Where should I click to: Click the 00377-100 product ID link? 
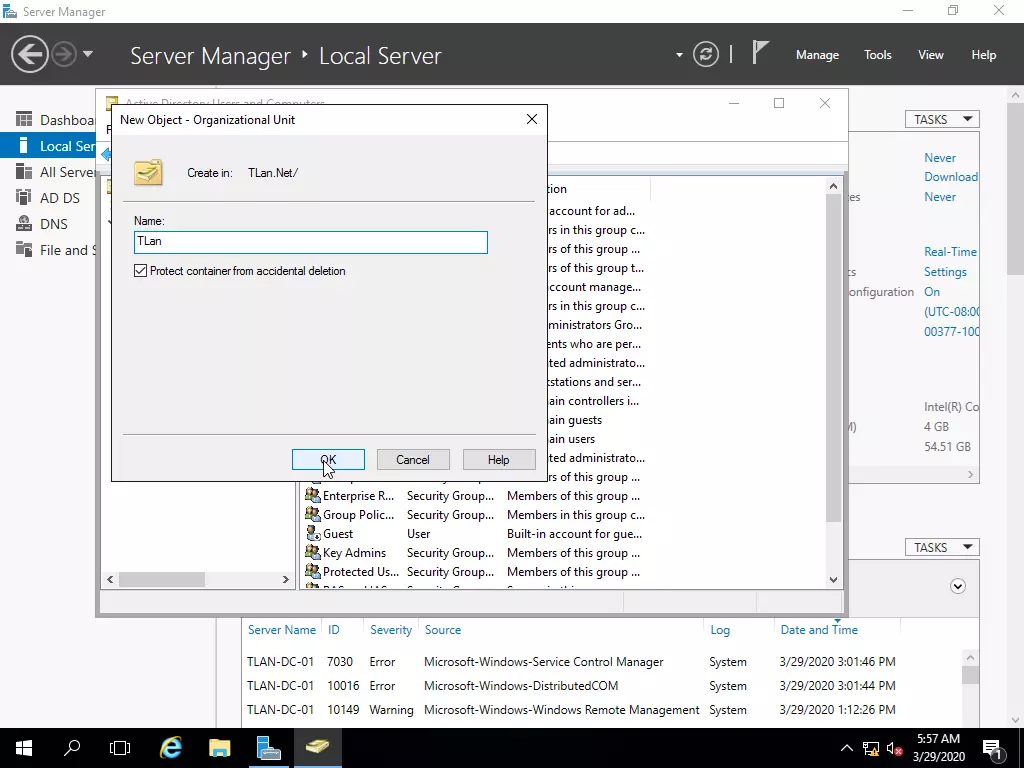pos(952,332)
